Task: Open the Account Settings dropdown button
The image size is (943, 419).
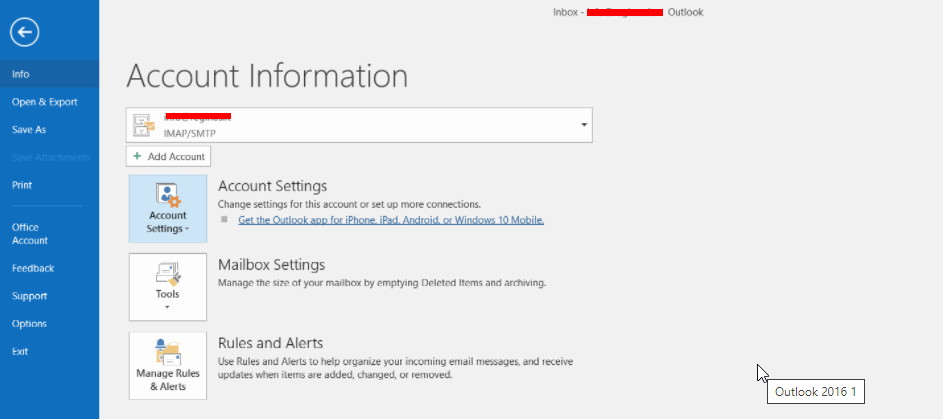Action: (167, 209)
